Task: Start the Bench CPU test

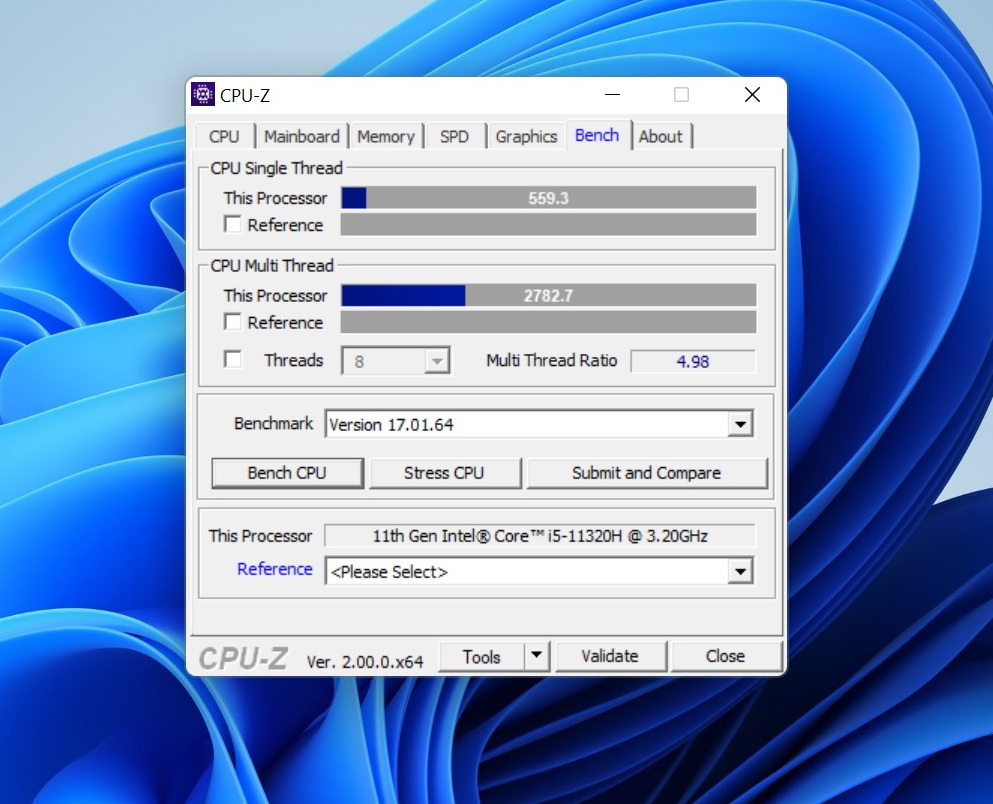Action: tap(288, 473)
